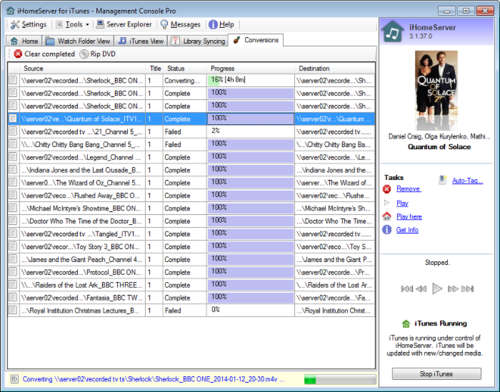The image size is (500, 392).
Task: Toggle checkbox for converting Sherlock row
Action: [13, 80]
